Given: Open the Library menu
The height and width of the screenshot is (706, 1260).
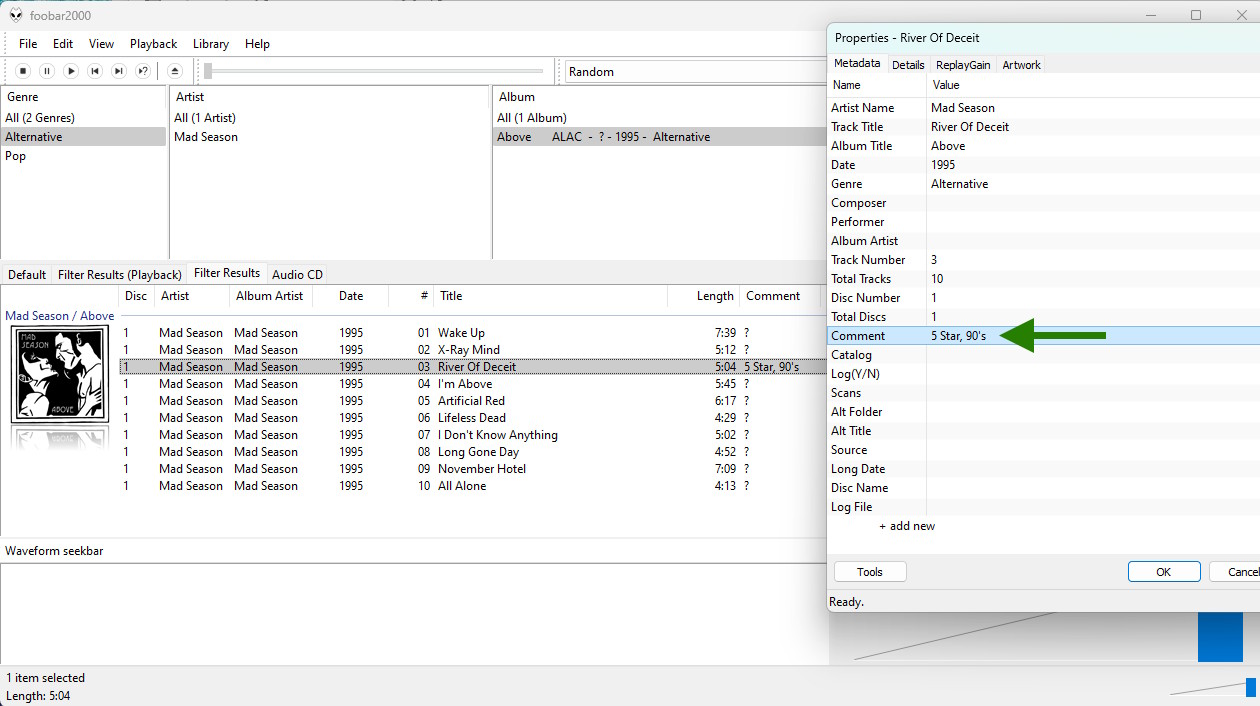Looking at the screenshot, I should pyautogui.click(x=210, y=44).
